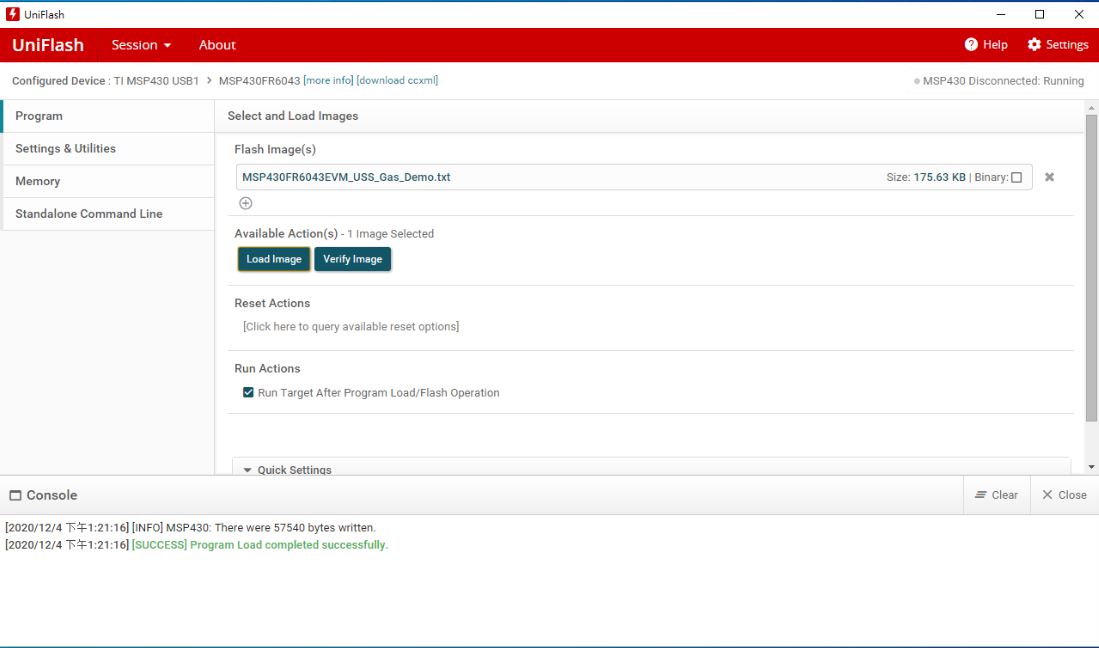Click the [download ccxml] link

point(397,81)
